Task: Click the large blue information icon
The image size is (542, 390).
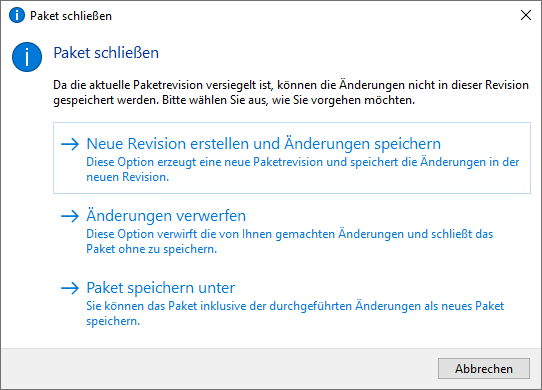Action: point(27,57)
